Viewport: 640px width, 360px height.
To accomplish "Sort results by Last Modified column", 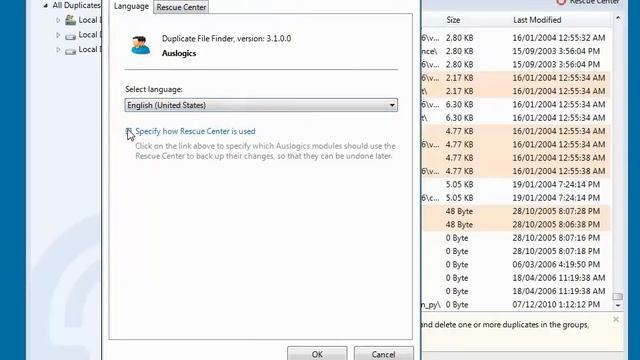I will [537, 20].
